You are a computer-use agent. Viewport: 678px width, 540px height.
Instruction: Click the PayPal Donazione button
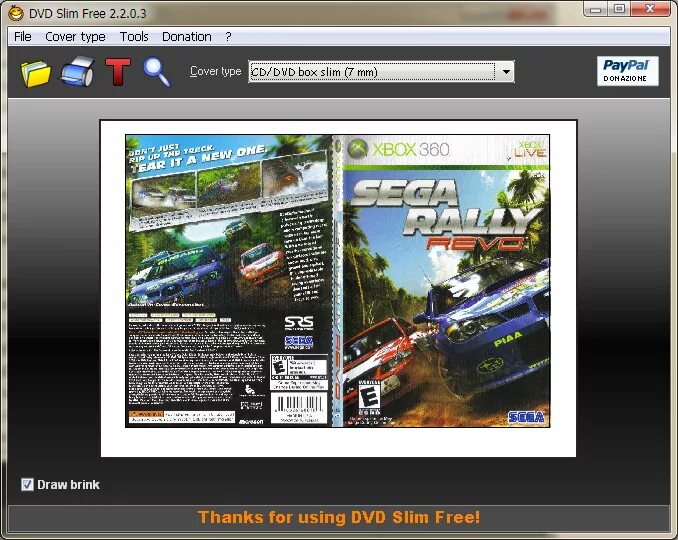(x=627, y=71)
